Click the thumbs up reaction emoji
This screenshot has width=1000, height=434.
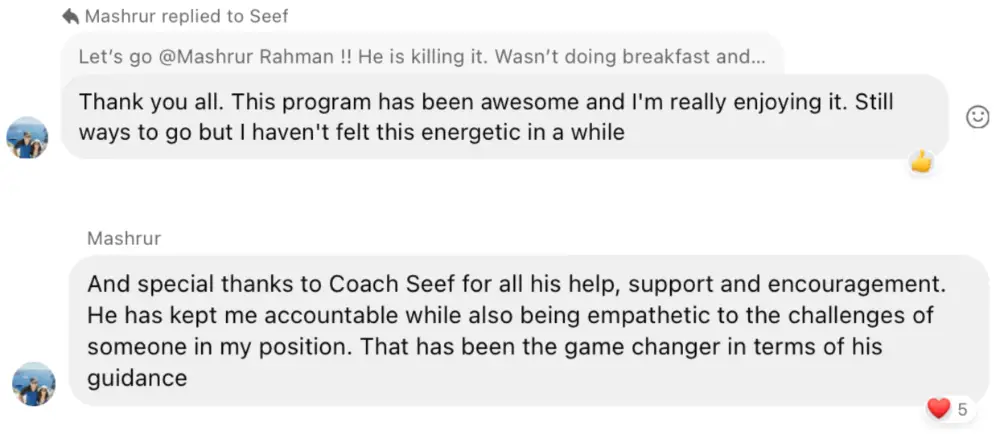pyautogui.click(x=921, y=162)
